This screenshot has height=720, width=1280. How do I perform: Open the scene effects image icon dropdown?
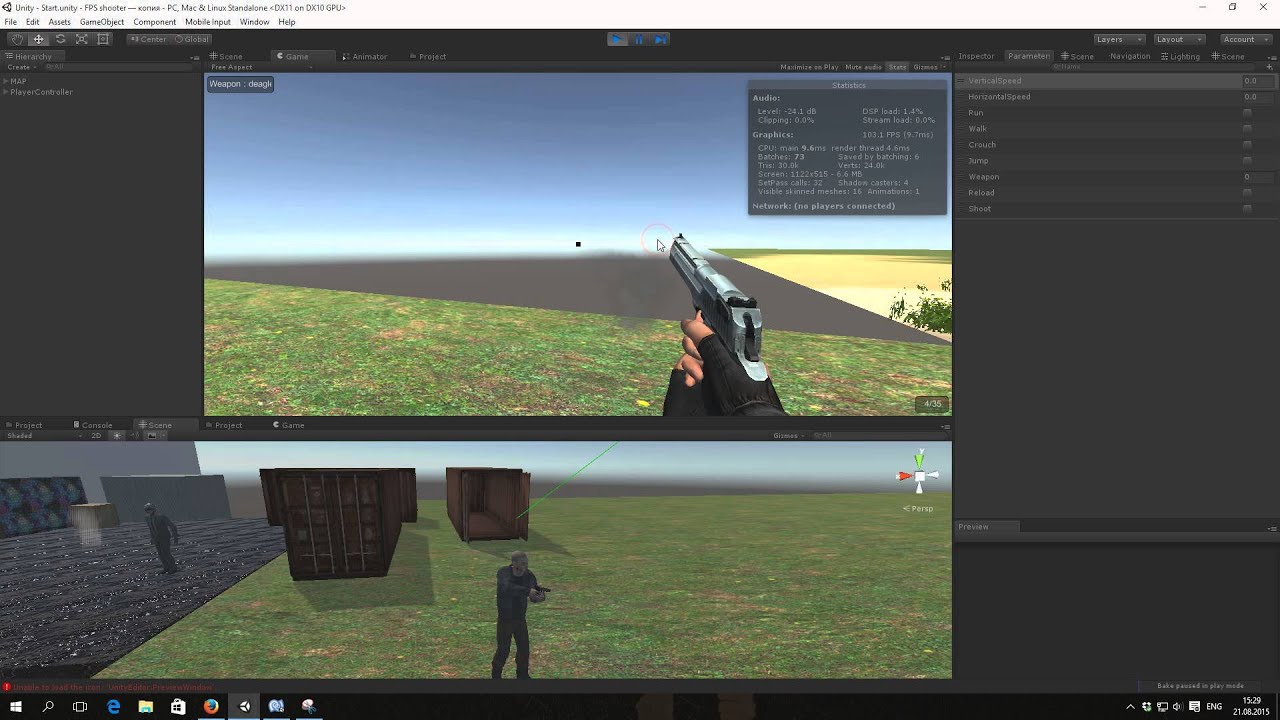(x=153, y=436)
